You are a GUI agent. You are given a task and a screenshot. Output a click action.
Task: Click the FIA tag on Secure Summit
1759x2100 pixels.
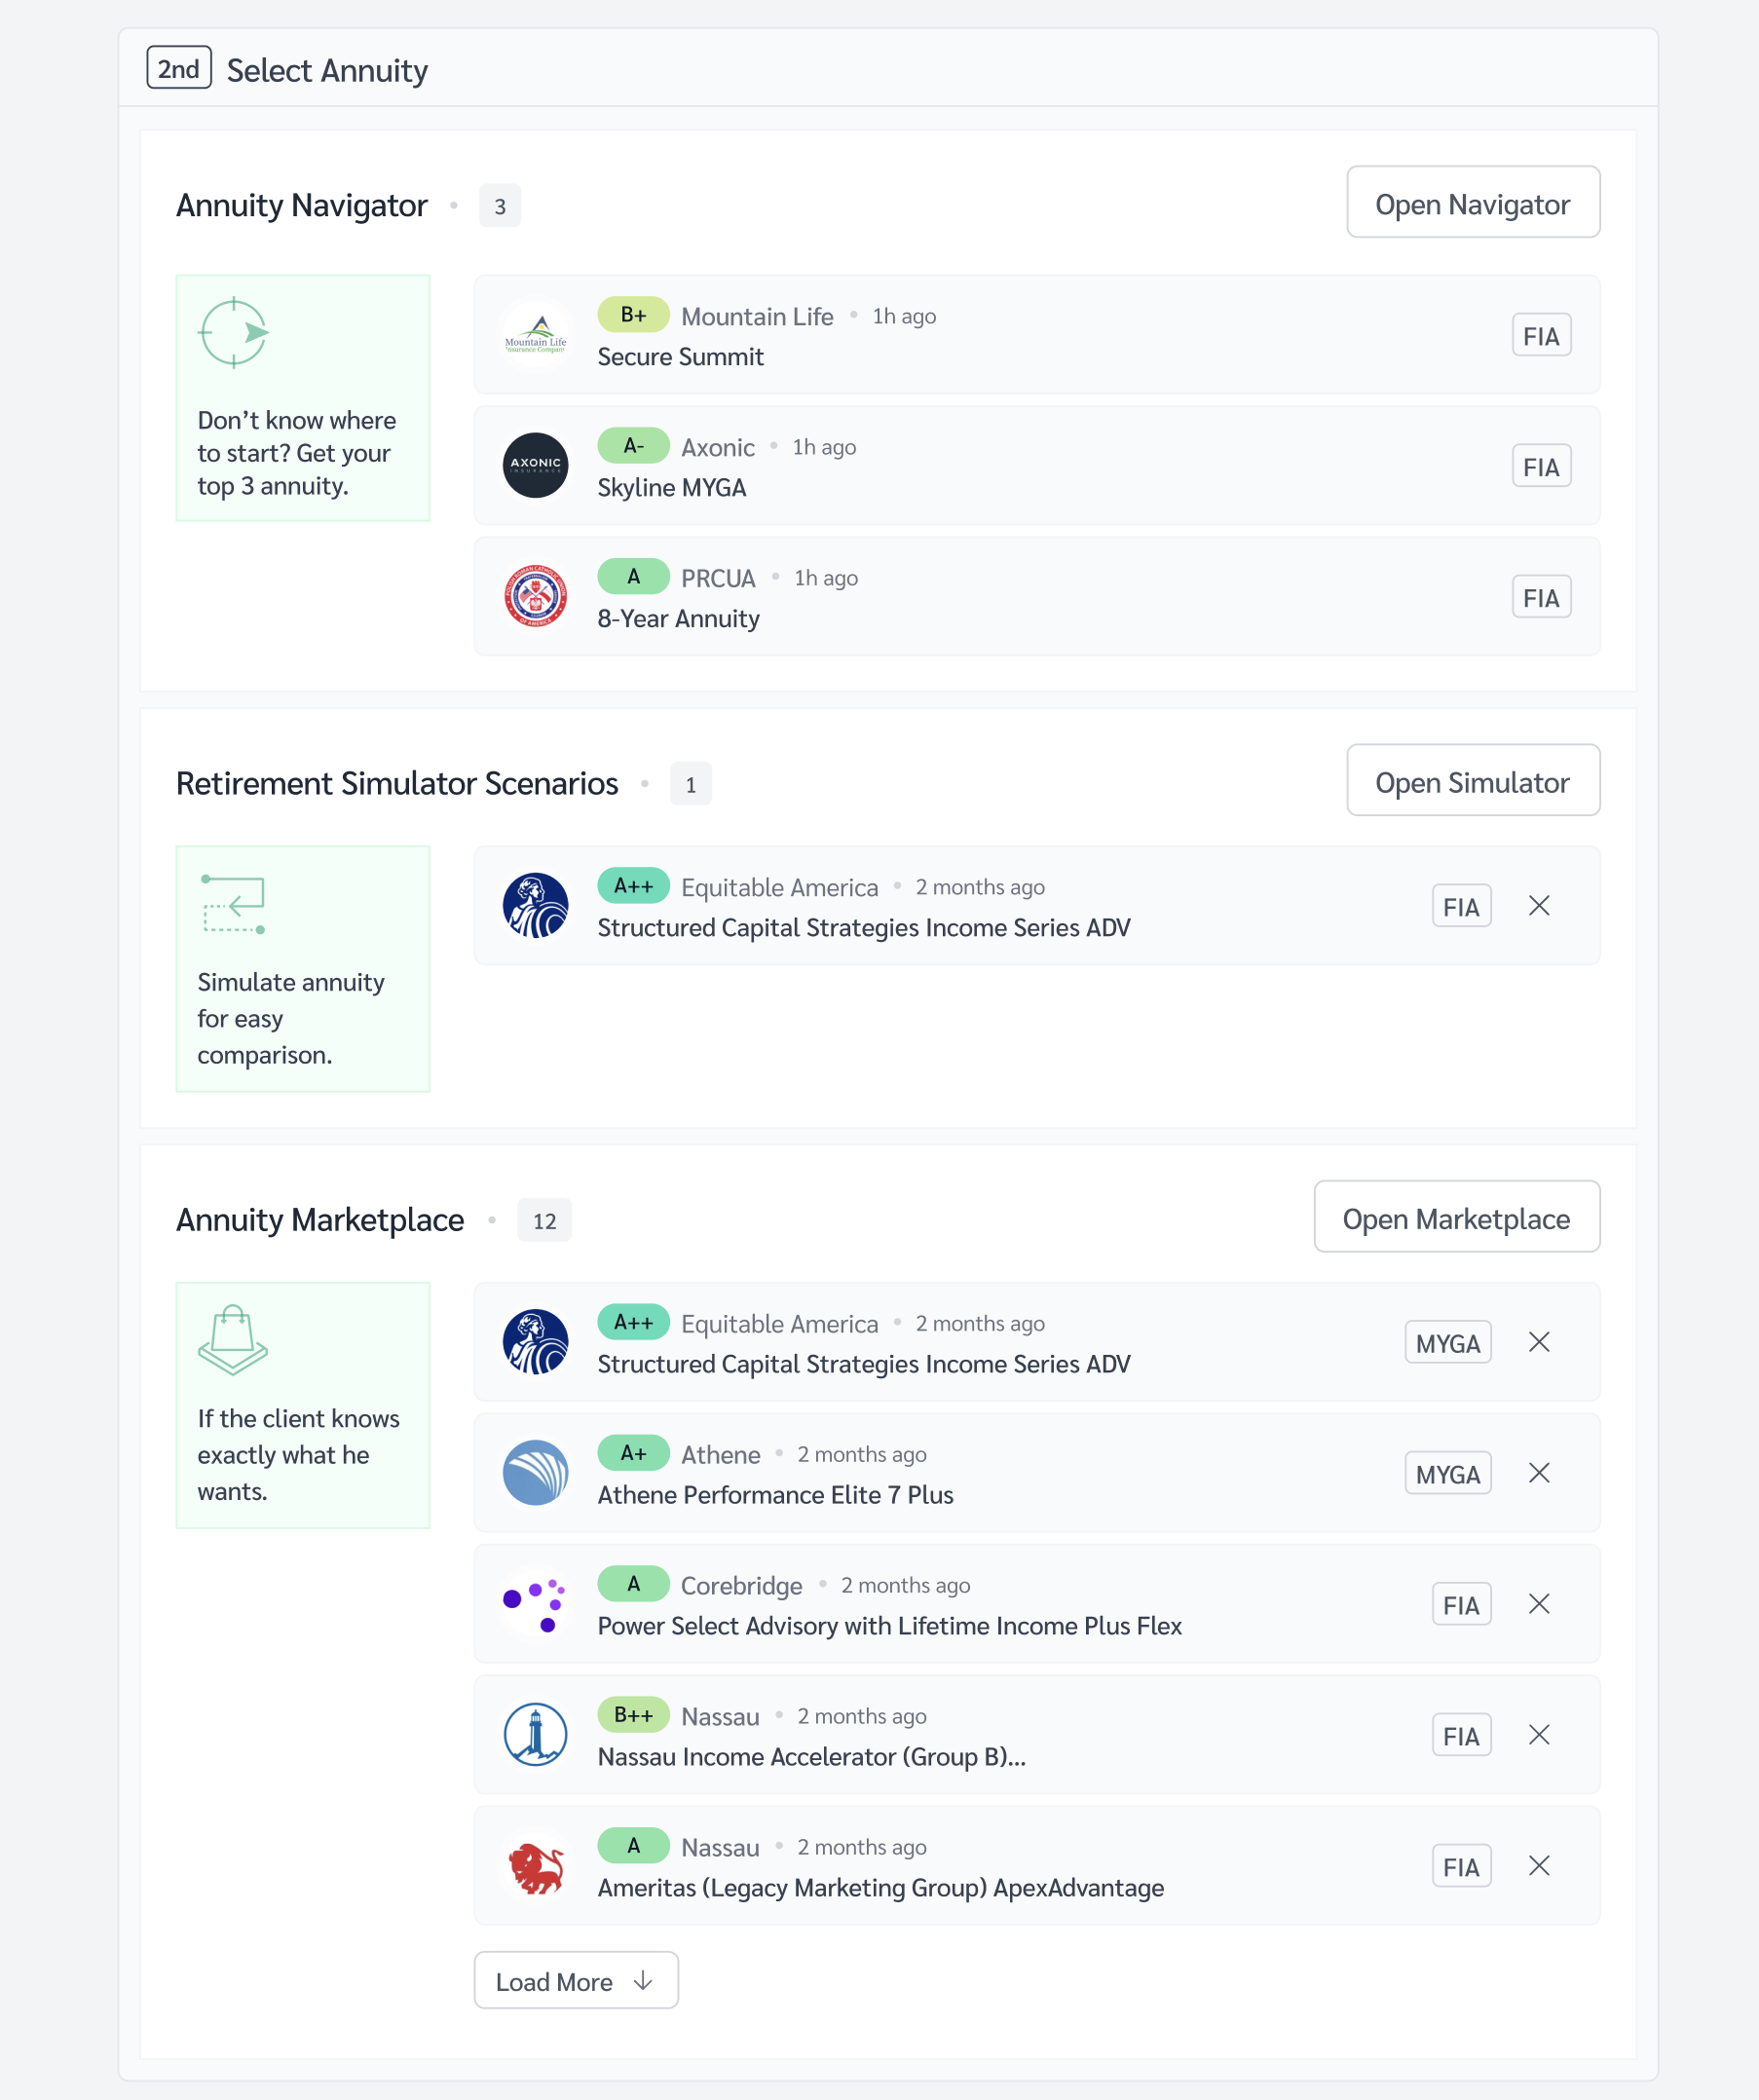pos(1541,336)
